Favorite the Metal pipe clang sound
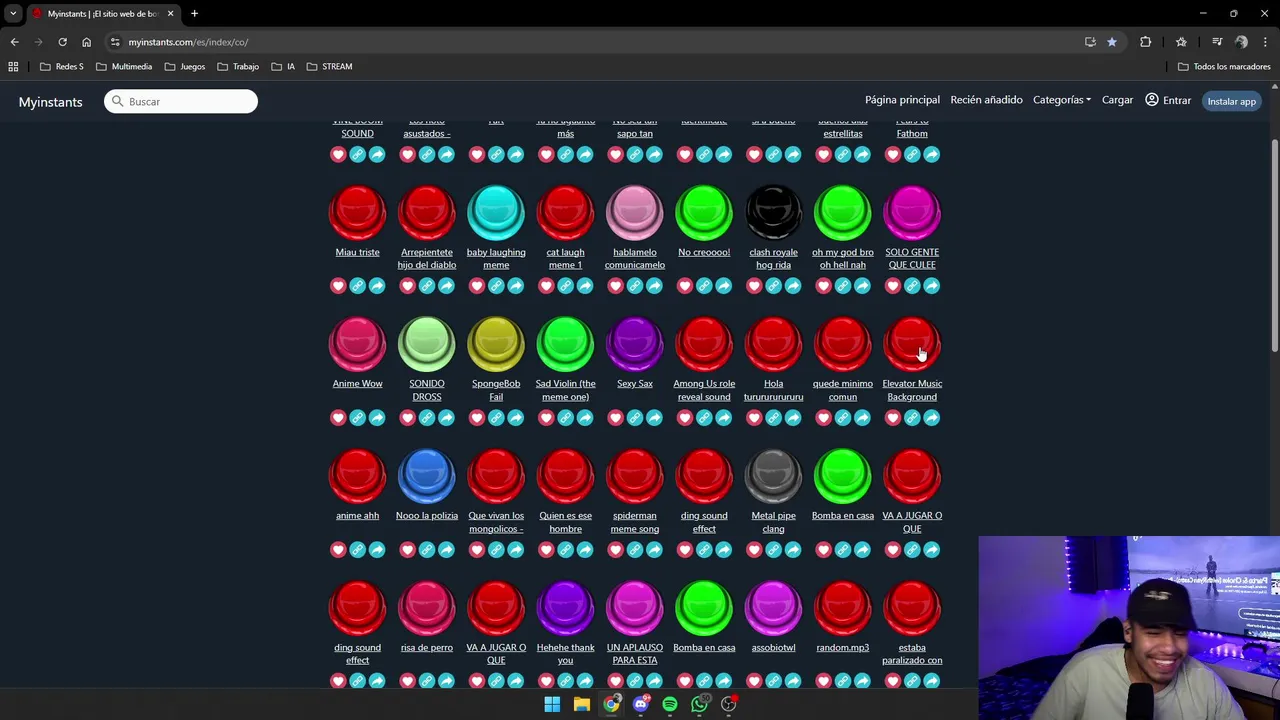This screenshot has width=1280, height=720. (754, 550)
